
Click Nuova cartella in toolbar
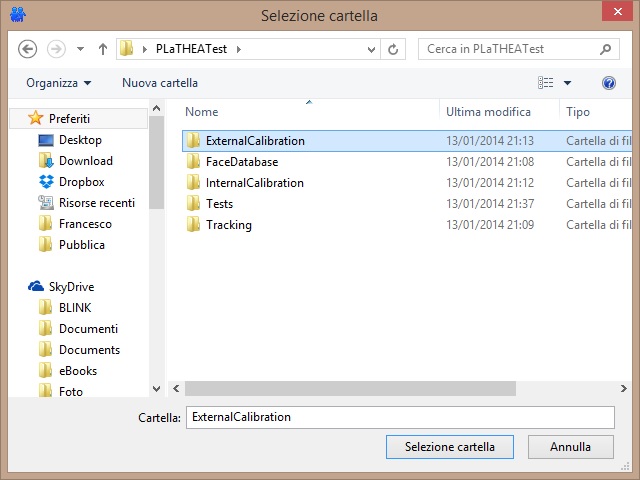(x=160, y=83)
